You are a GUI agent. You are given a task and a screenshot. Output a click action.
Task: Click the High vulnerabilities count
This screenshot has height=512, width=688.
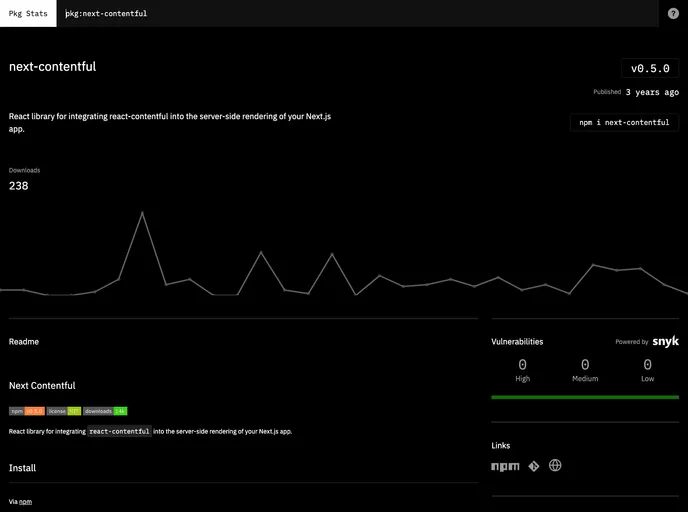point(522,366)
